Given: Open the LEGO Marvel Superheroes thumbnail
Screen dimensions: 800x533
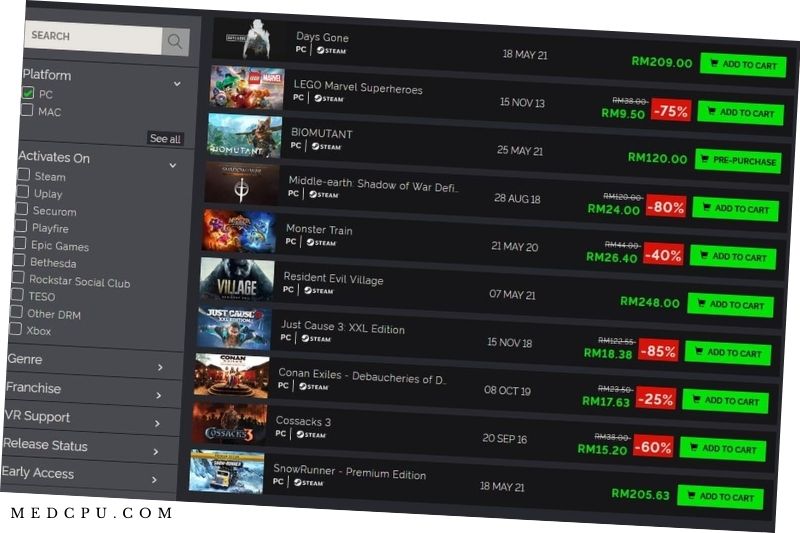Looking at the screenshot, I should click(x=247, y=87).
